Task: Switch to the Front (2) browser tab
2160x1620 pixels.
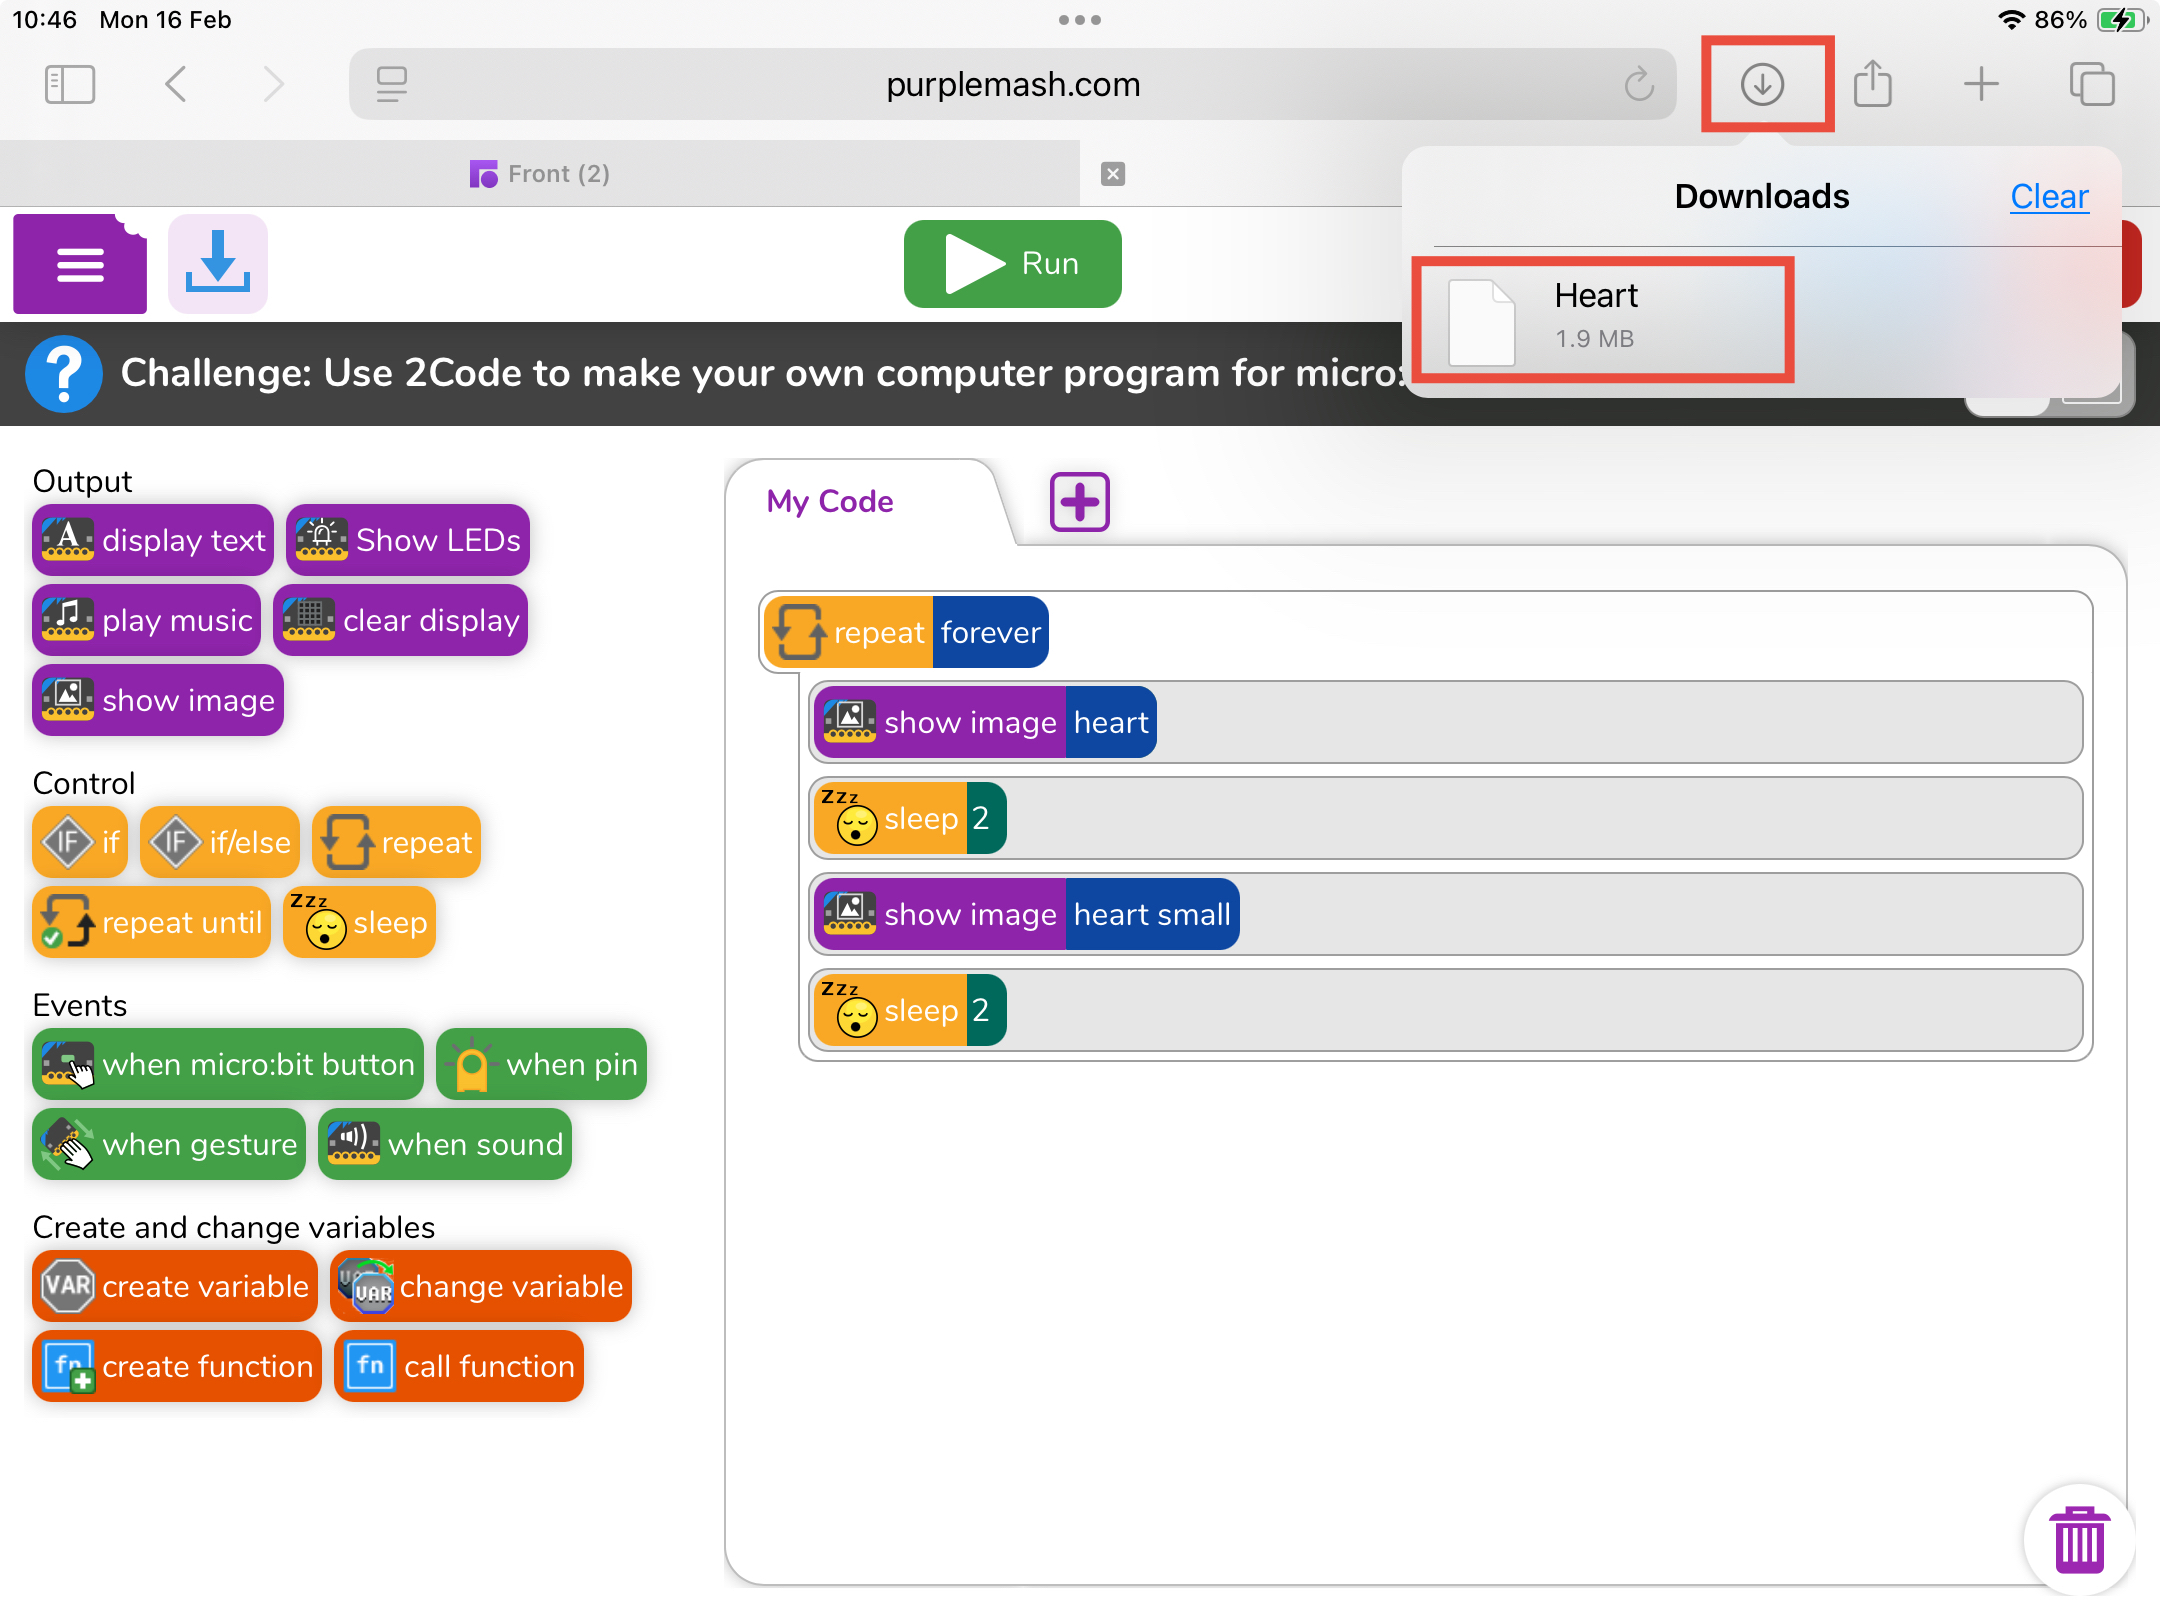Action: tap(540, 174)
